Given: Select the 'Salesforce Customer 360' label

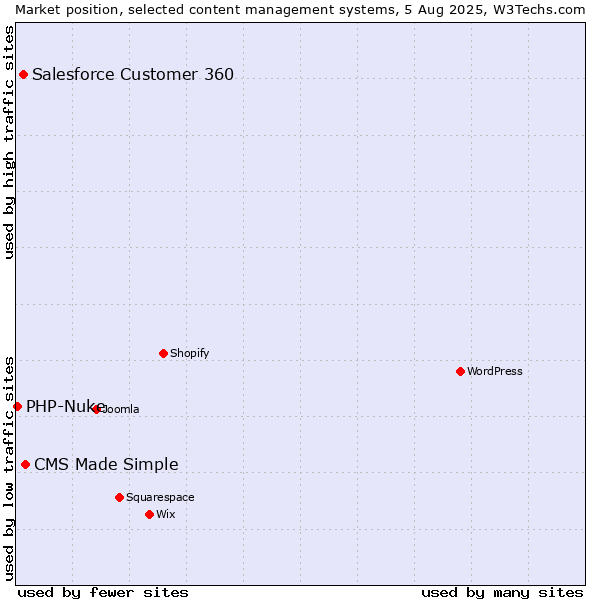Looking at the screenshot, I should (133, 74).
